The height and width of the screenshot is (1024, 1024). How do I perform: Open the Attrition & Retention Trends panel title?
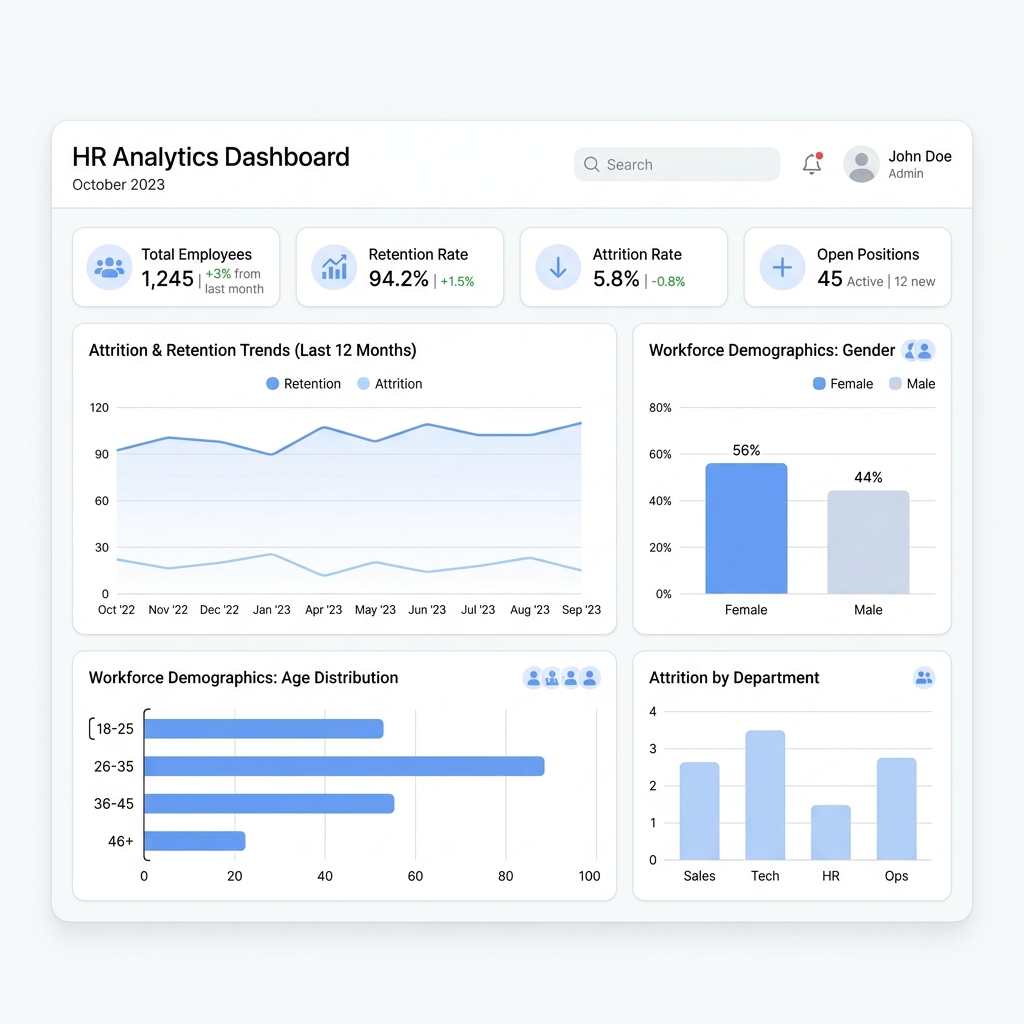pyautogui.click(x=252, y=350)
